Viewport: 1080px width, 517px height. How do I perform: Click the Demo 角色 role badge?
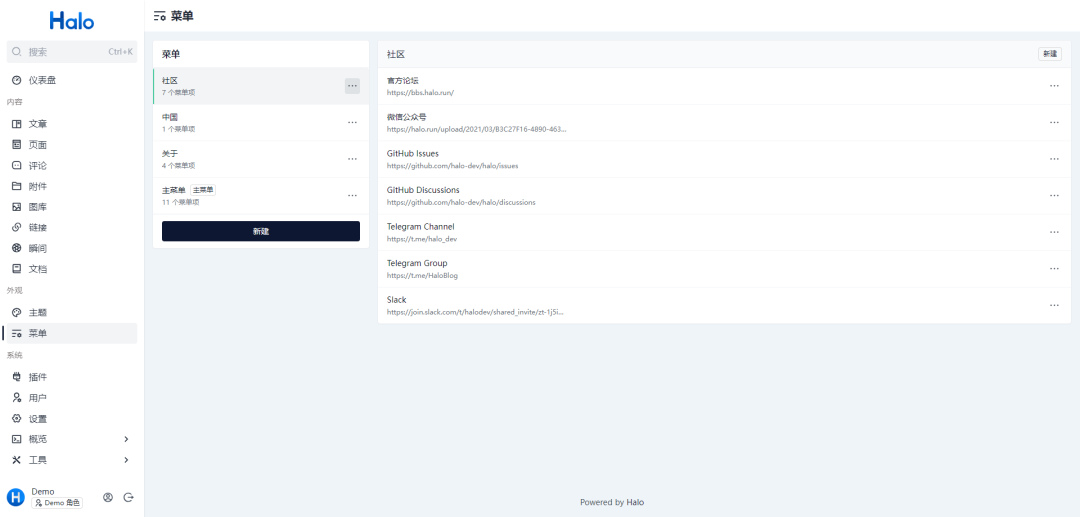(x=56, y=503)
